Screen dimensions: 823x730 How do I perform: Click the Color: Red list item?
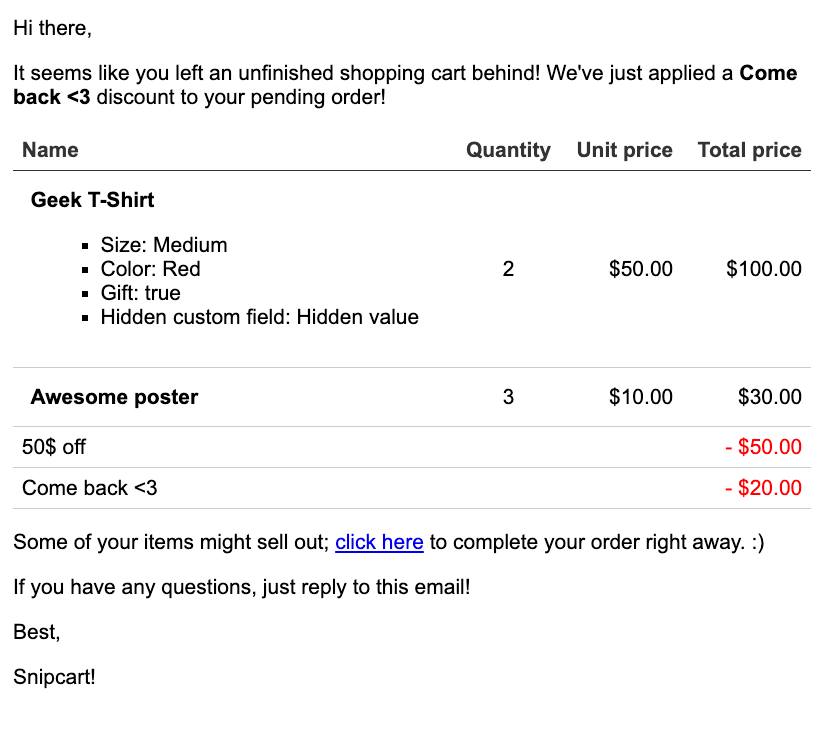pos(151,269)
